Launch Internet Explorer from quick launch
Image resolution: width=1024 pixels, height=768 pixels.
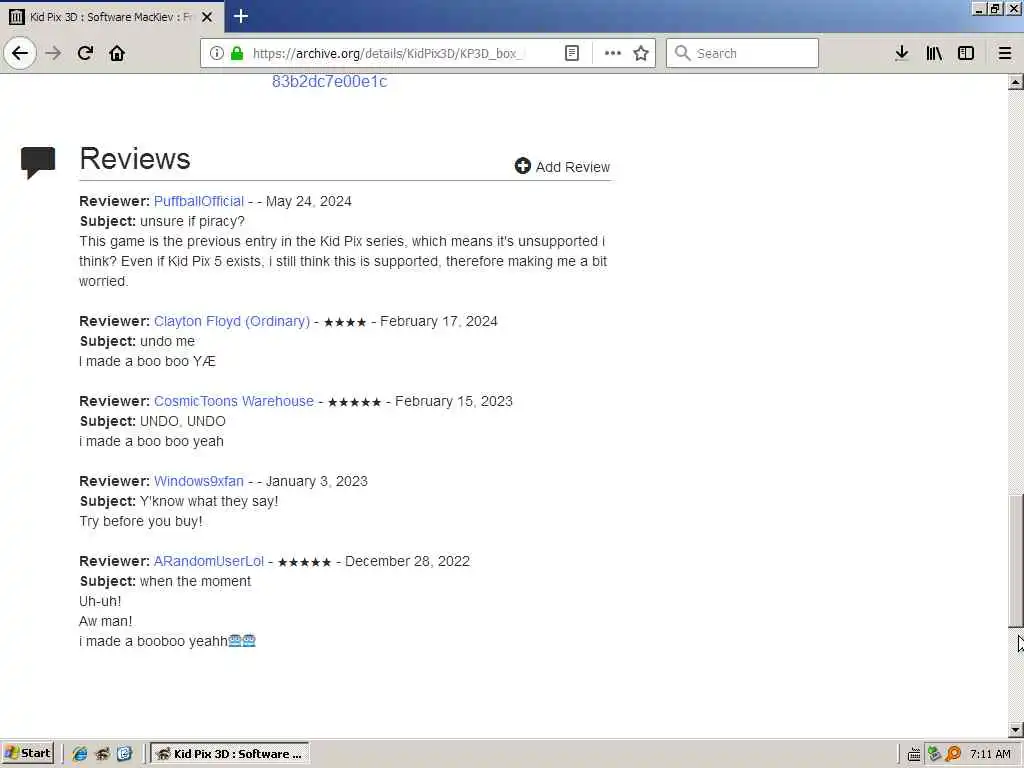[80, 754]
